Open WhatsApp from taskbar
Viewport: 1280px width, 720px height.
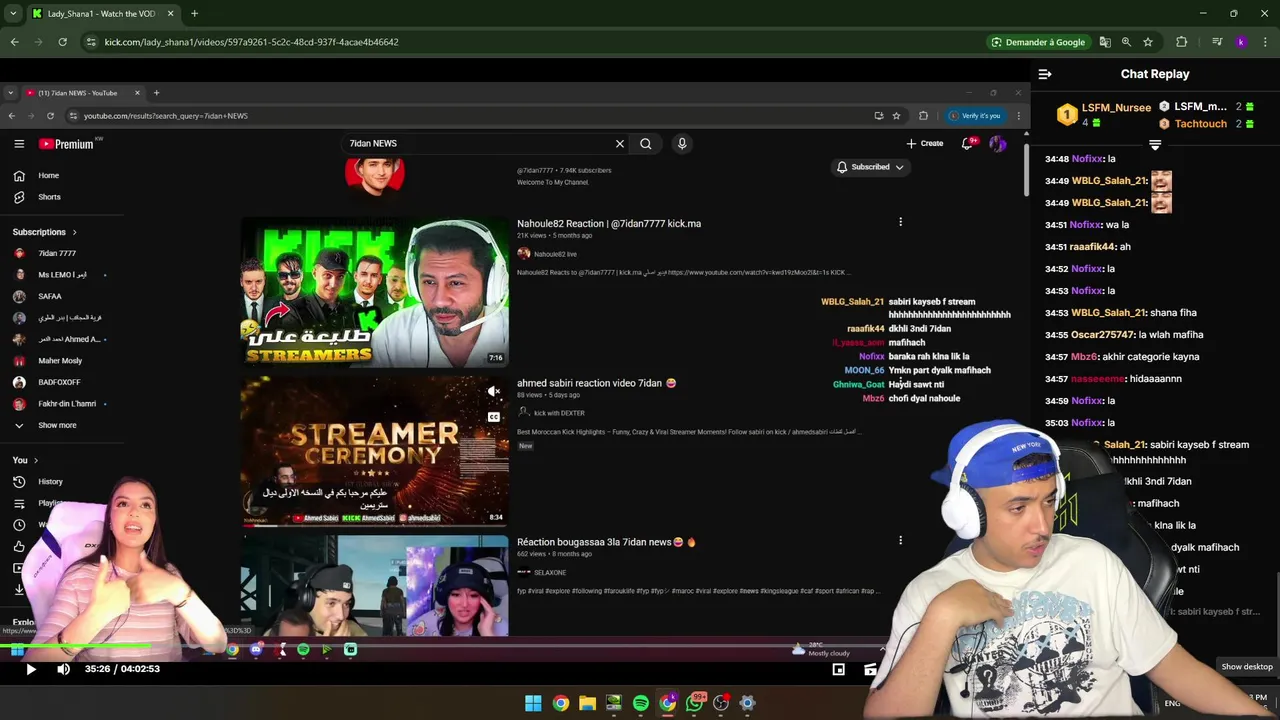click(694, 703)
